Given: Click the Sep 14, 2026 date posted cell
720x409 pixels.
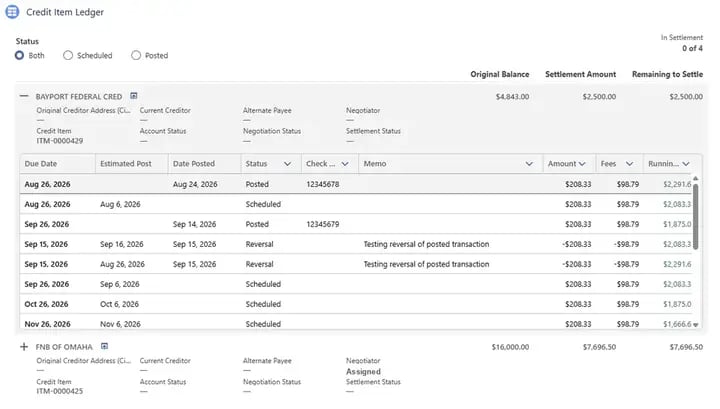Looking at the screenshot, I should coord(194,224).
